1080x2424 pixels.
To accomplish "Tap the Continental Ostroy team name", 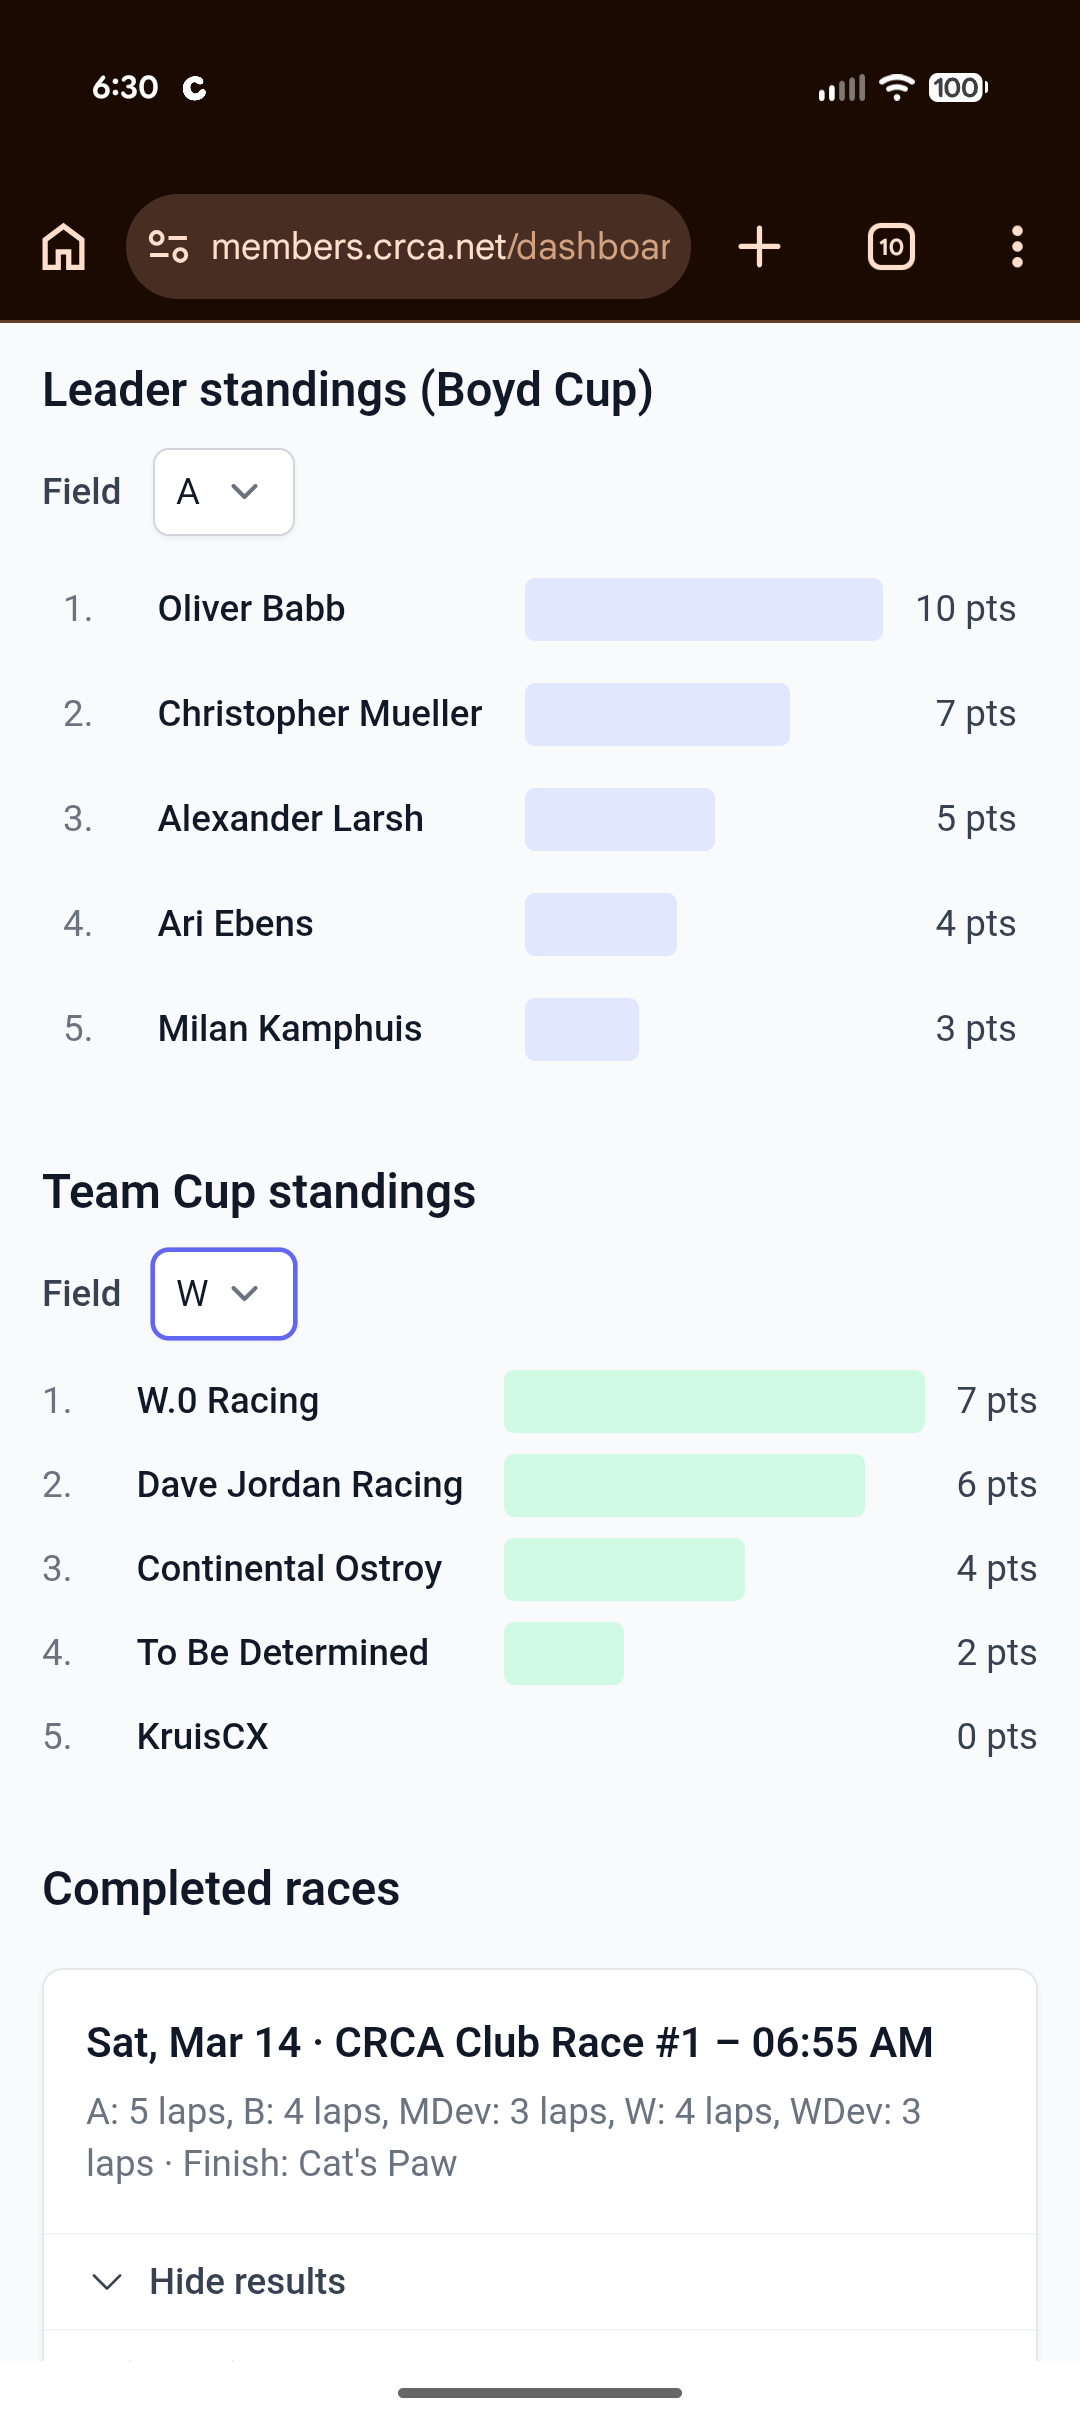I will click(x=289, y=1569).
